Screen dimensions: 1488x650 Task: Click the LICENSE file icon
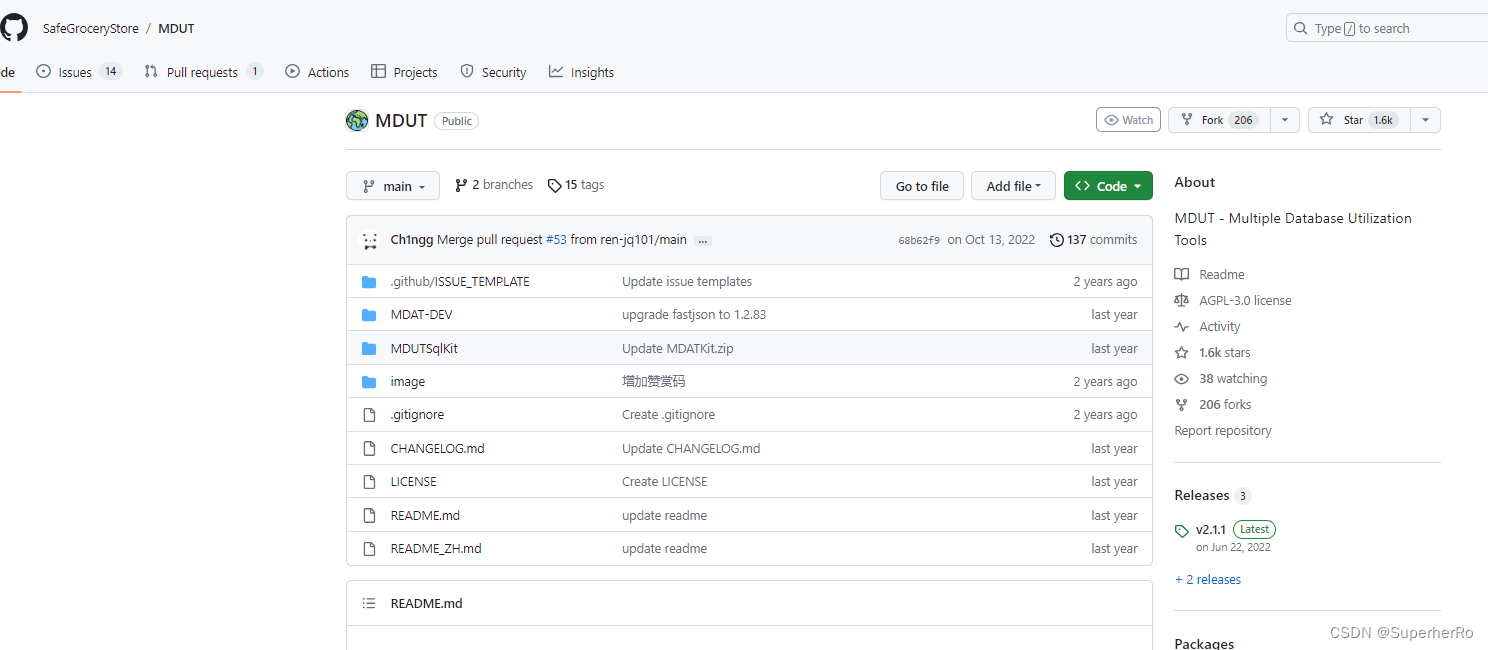(369, 482)
